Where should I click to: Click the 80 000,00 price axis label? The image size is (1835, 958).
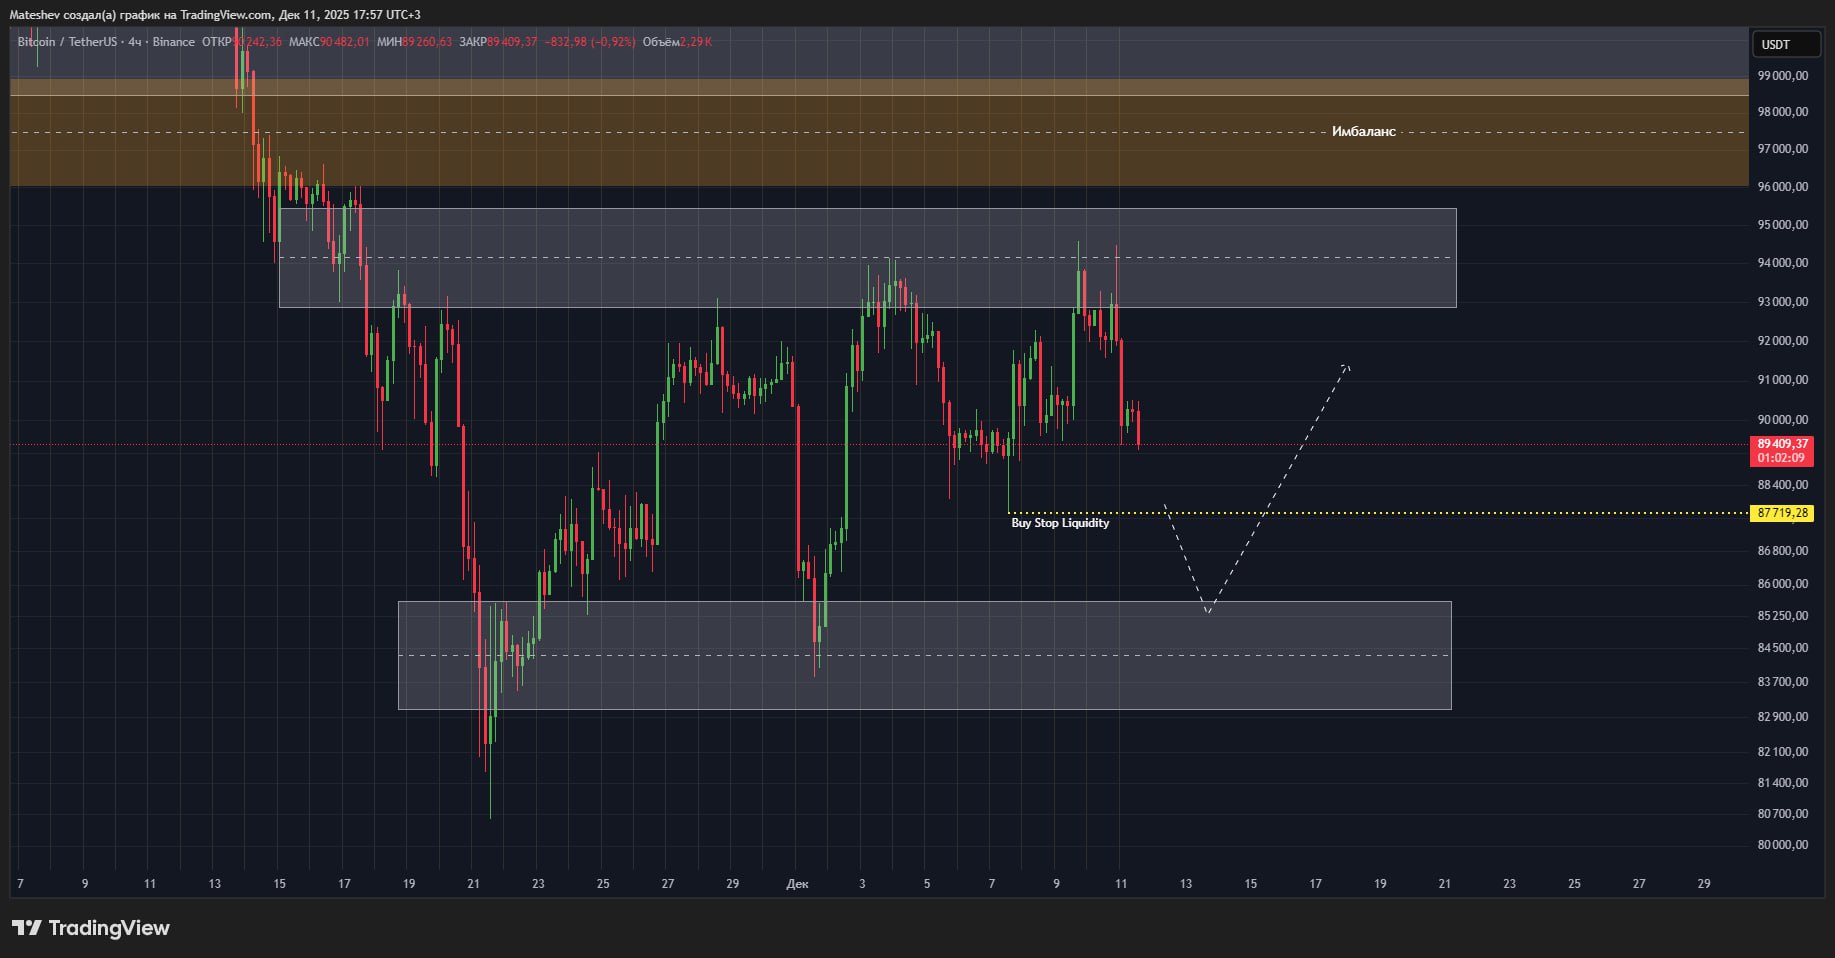pyautogui.click(x=1782, y=845)
